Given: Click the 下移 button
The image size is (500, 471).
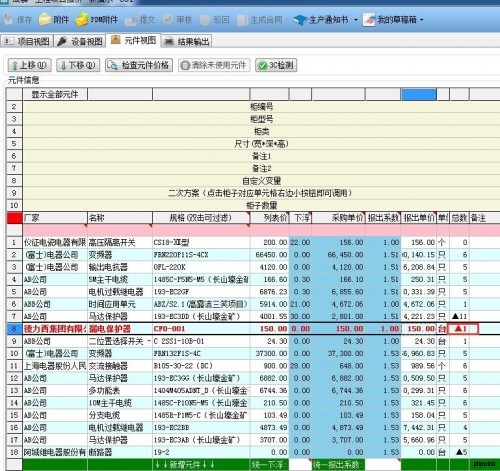Looking at the screenshot, I should (x=78, y=65).
